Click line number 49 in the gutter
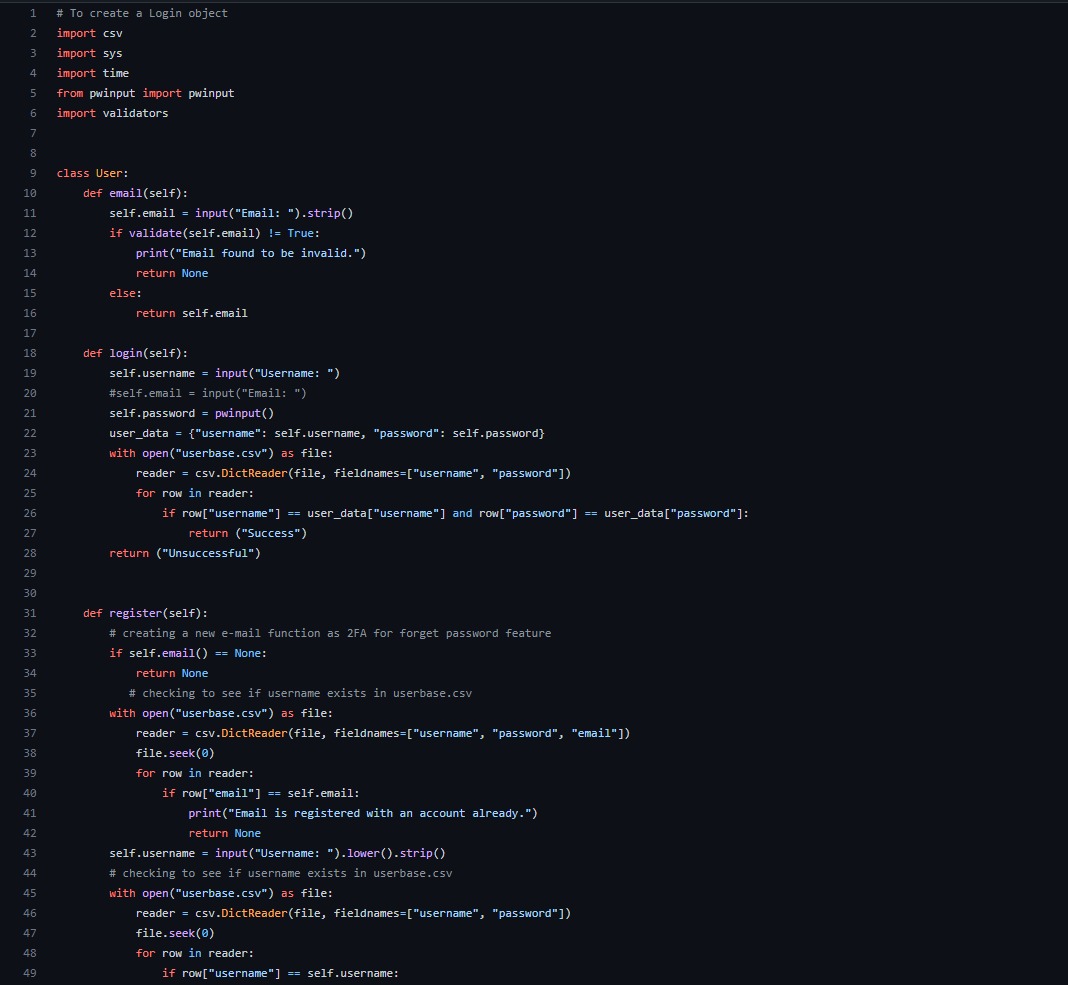 [29, 973]
